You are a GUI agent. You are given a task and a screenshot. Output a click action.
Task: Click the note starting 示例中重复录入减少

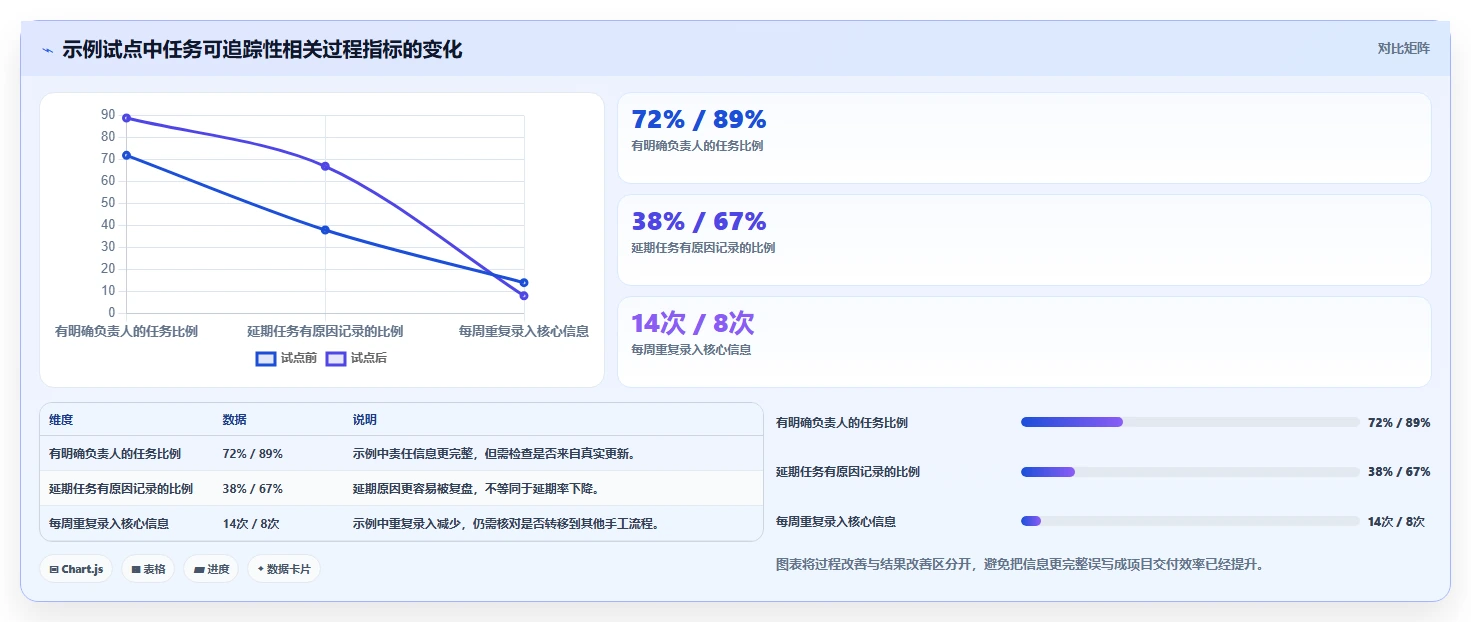tap(506, 524)
